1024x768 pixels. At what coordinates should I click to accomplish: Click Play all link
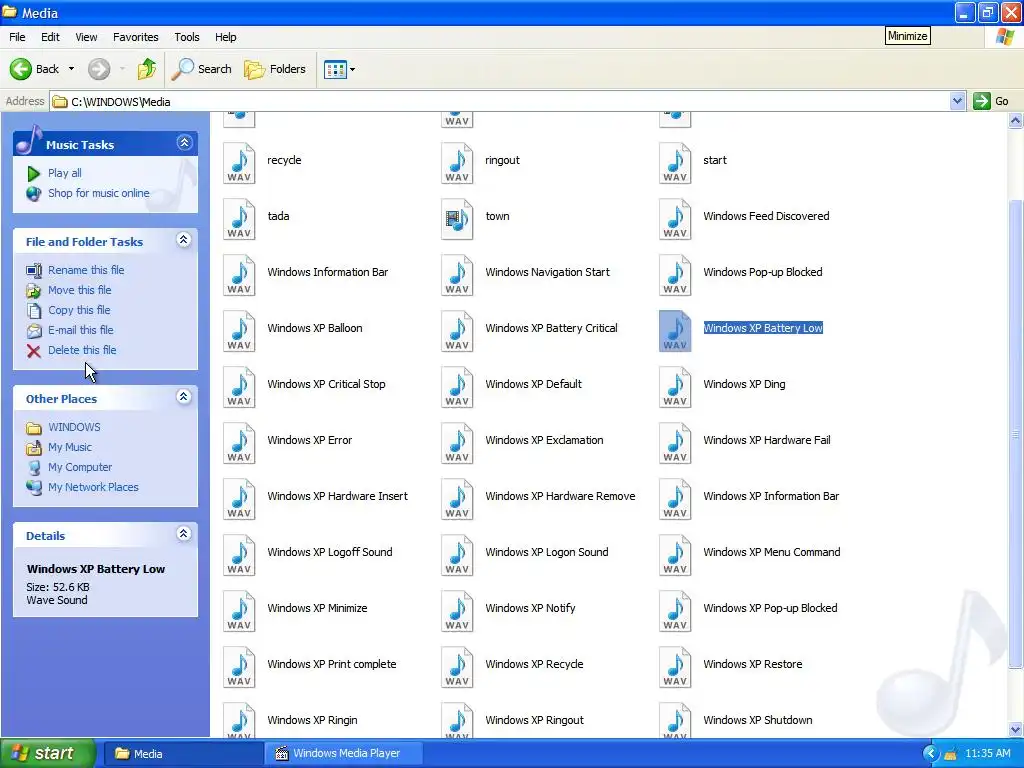65,173
